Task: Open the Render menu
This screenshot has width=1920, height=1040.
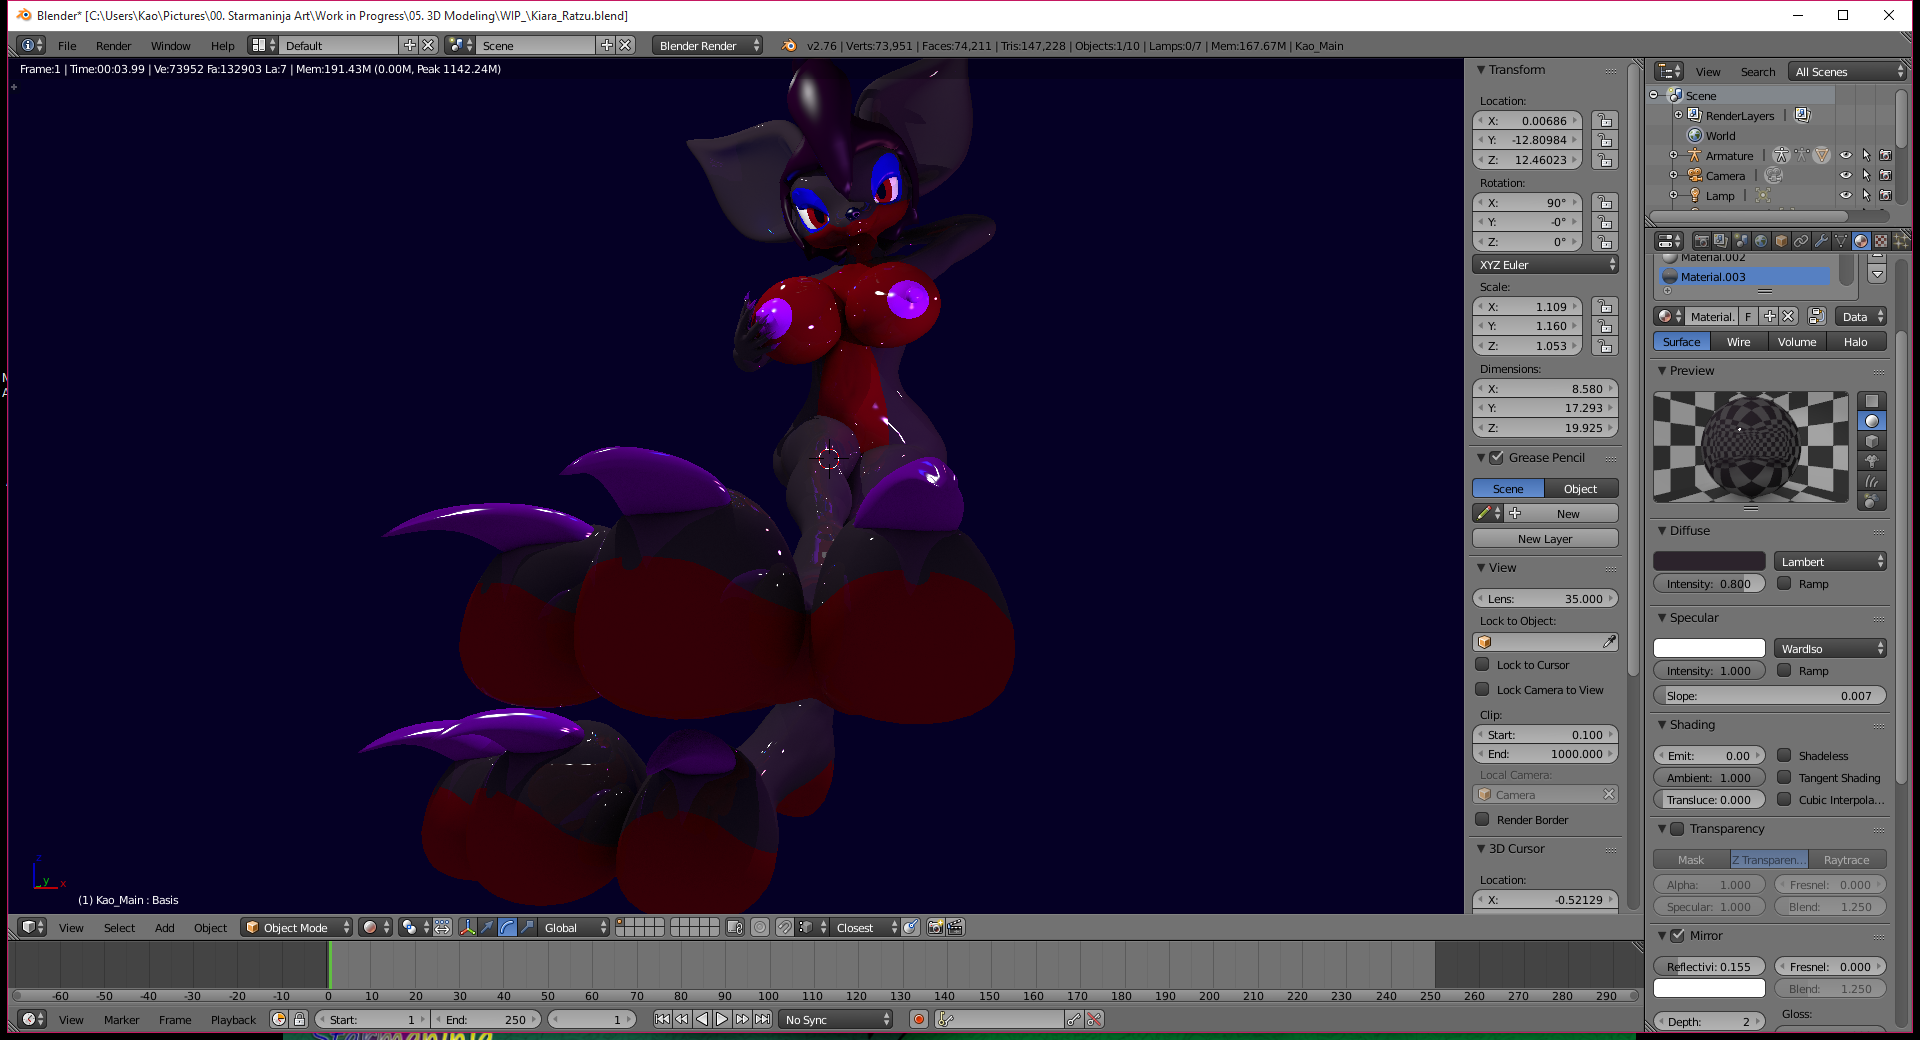Action: click(113, 46)
